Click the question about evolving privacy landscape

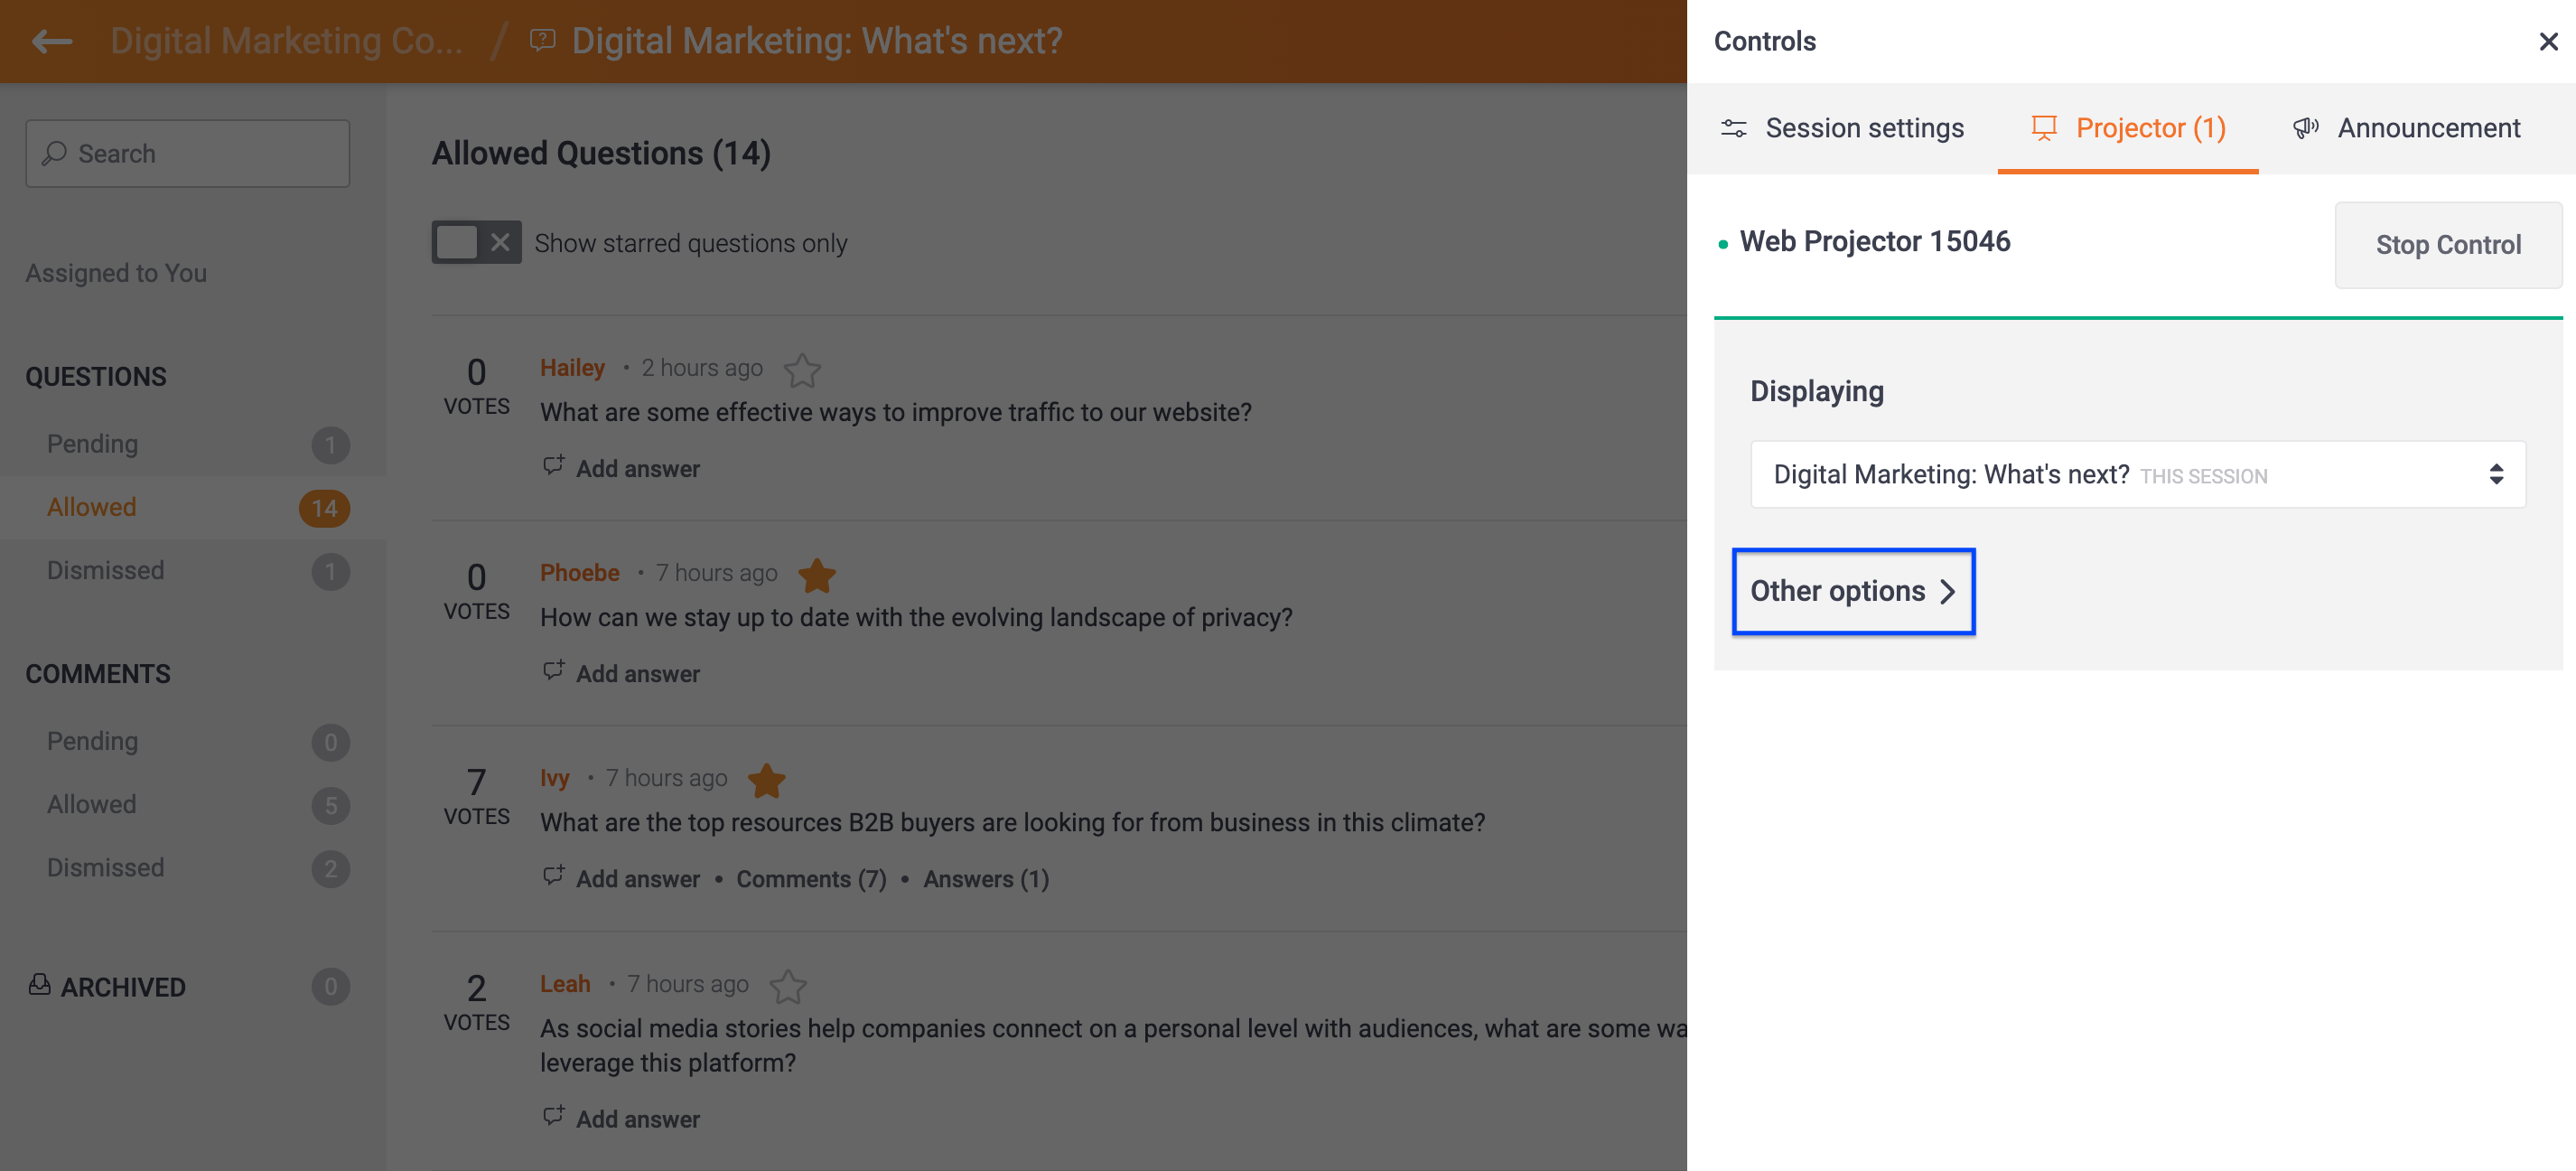(916, 618)
